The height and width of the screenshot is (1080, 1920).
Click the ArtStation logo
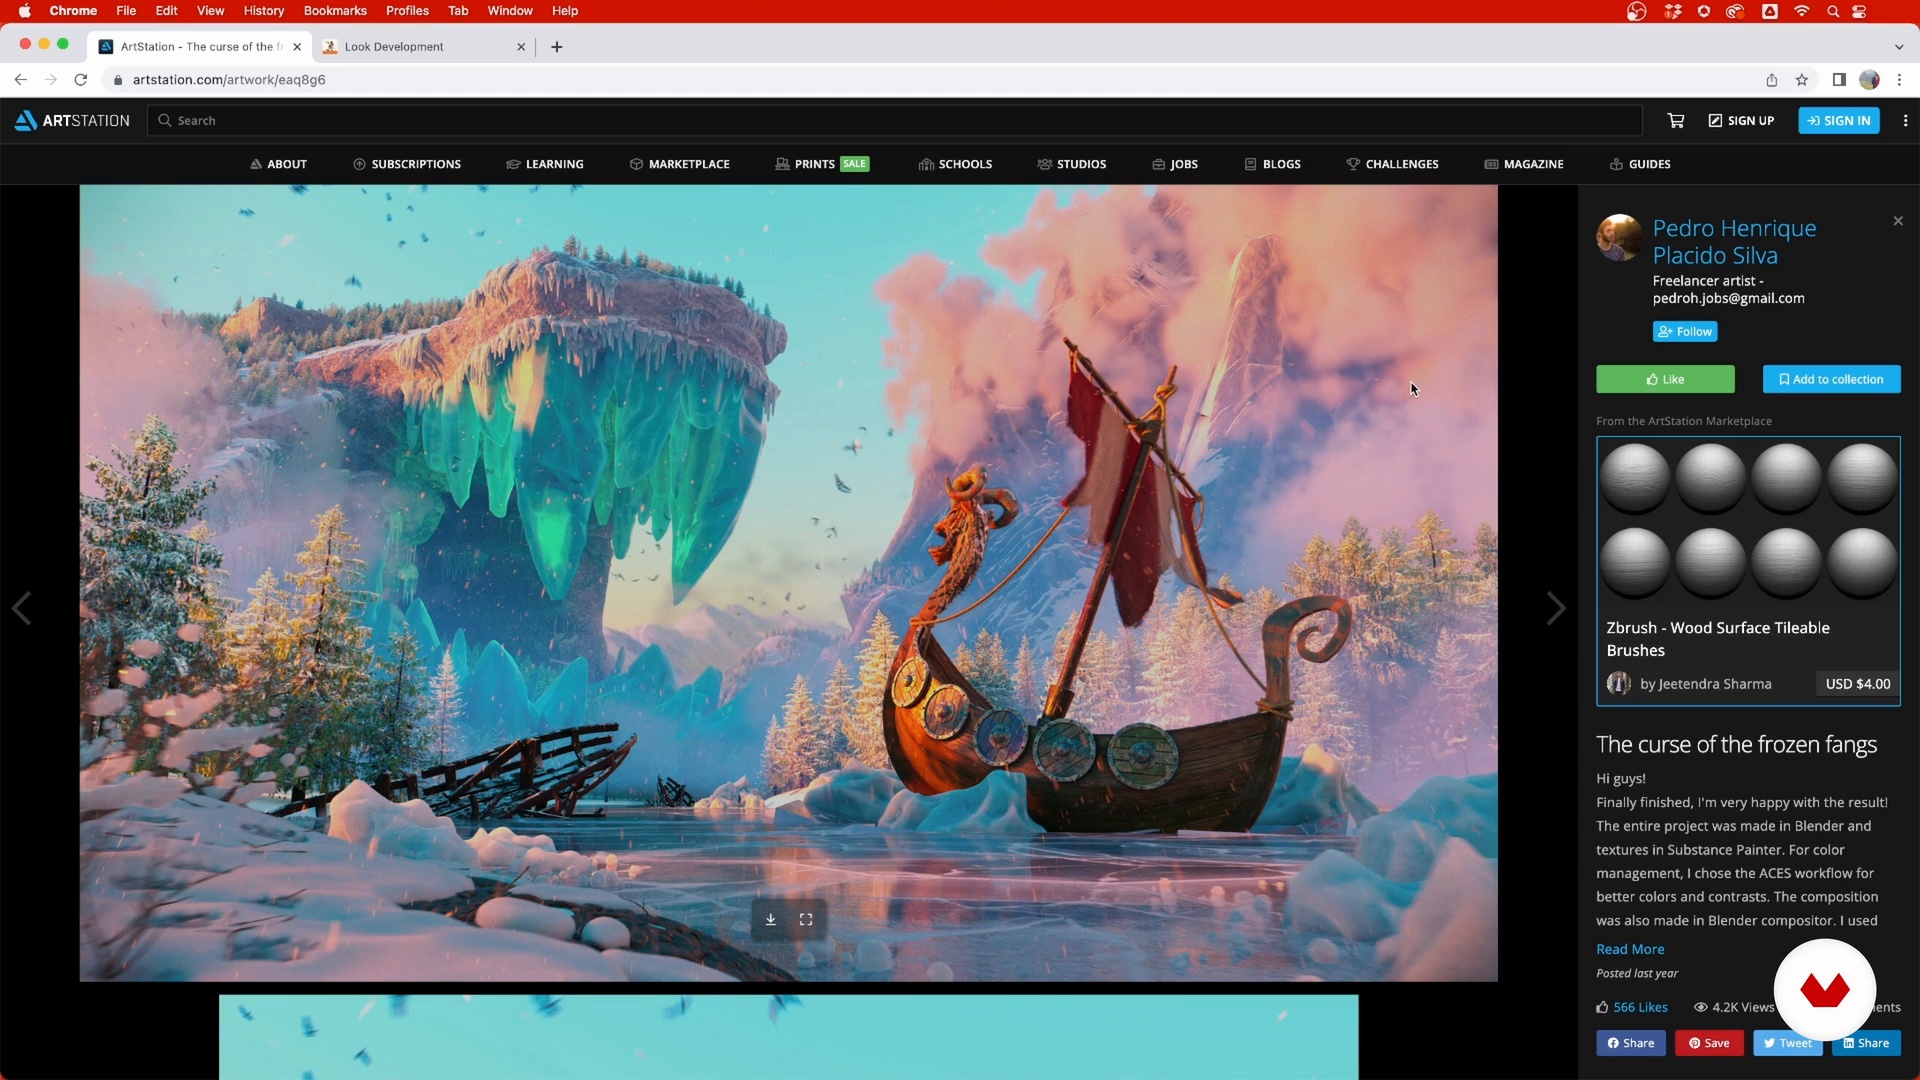(x=72, y=120)
